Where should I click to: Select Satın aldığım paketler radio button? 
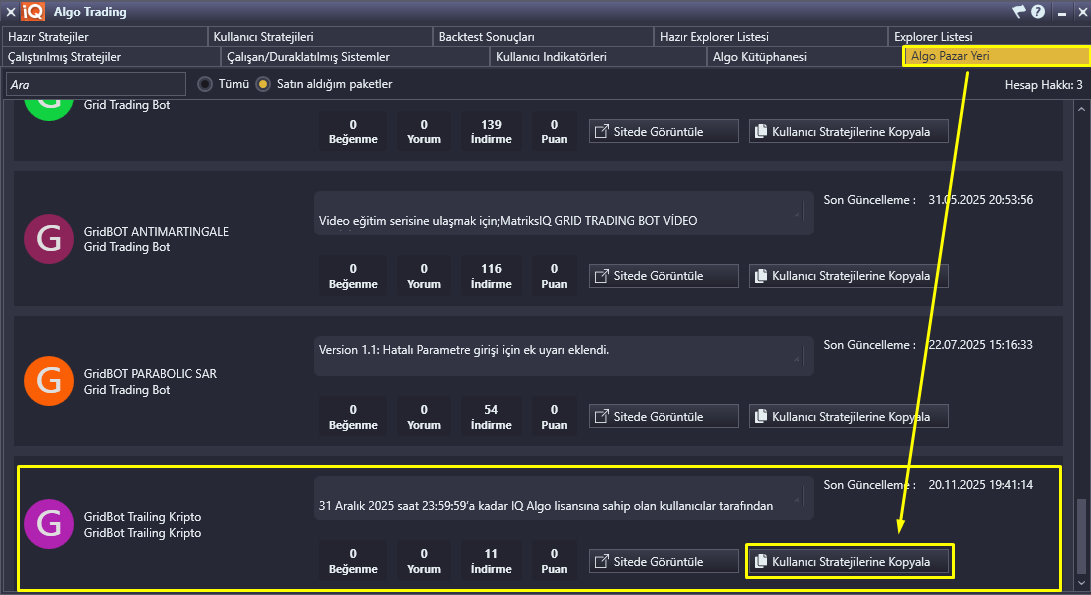pos(263,84)
